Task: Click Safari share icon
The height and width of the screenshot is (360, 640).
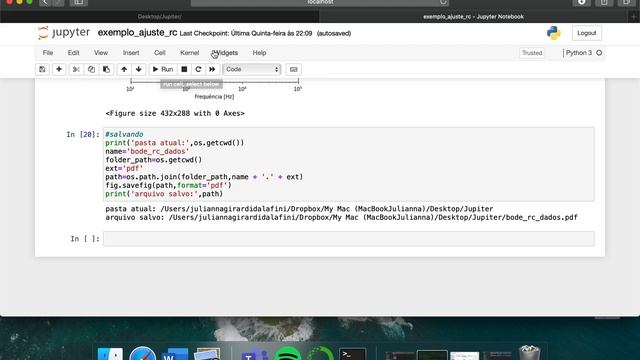Action: (x=604, y=2)
